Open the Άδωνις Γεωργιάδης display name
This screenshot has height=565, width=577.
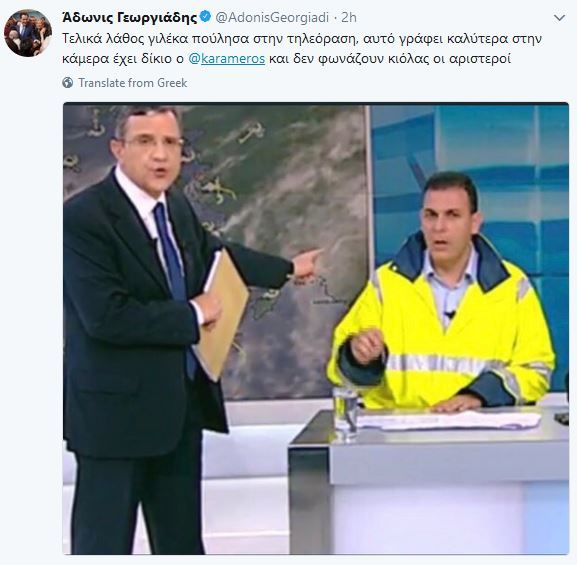[130, 17]
